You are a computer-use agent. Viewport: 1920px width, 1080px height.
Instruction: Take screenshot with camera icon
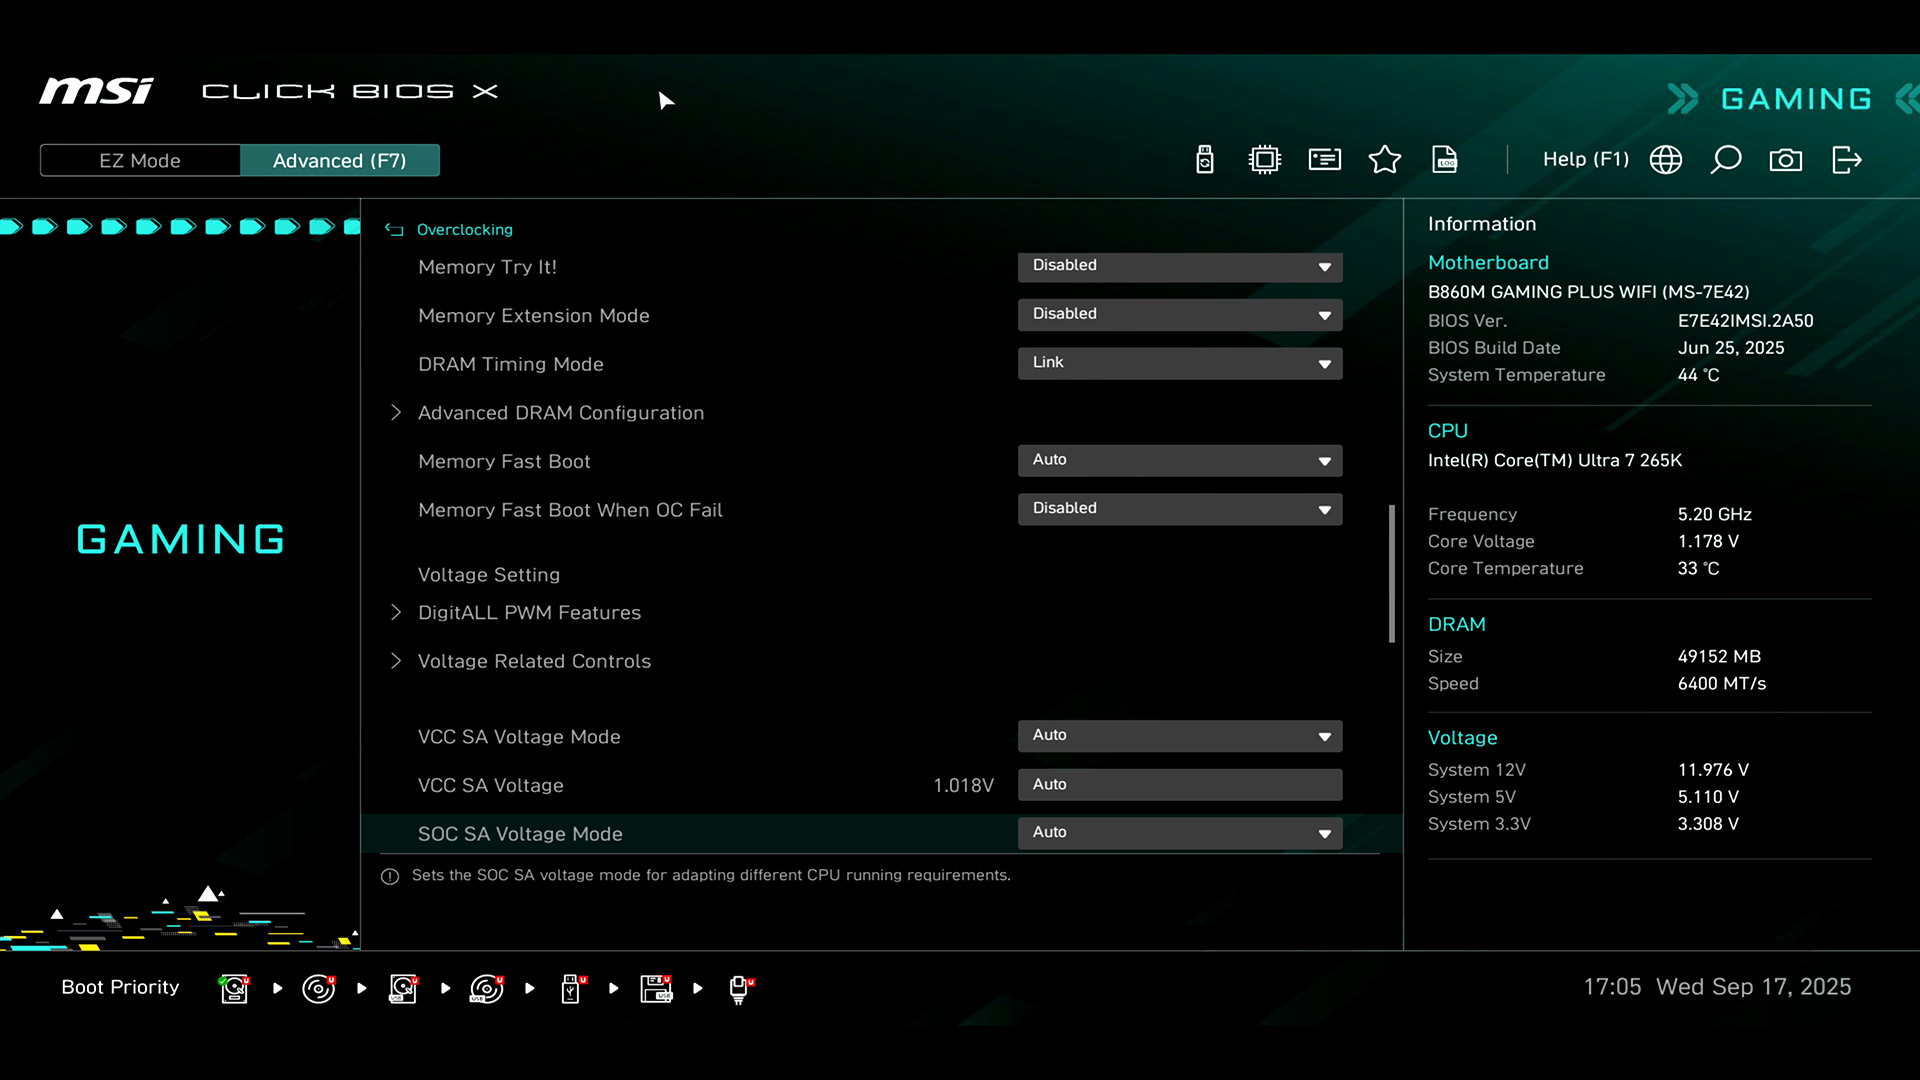[x=1785, y=160]
